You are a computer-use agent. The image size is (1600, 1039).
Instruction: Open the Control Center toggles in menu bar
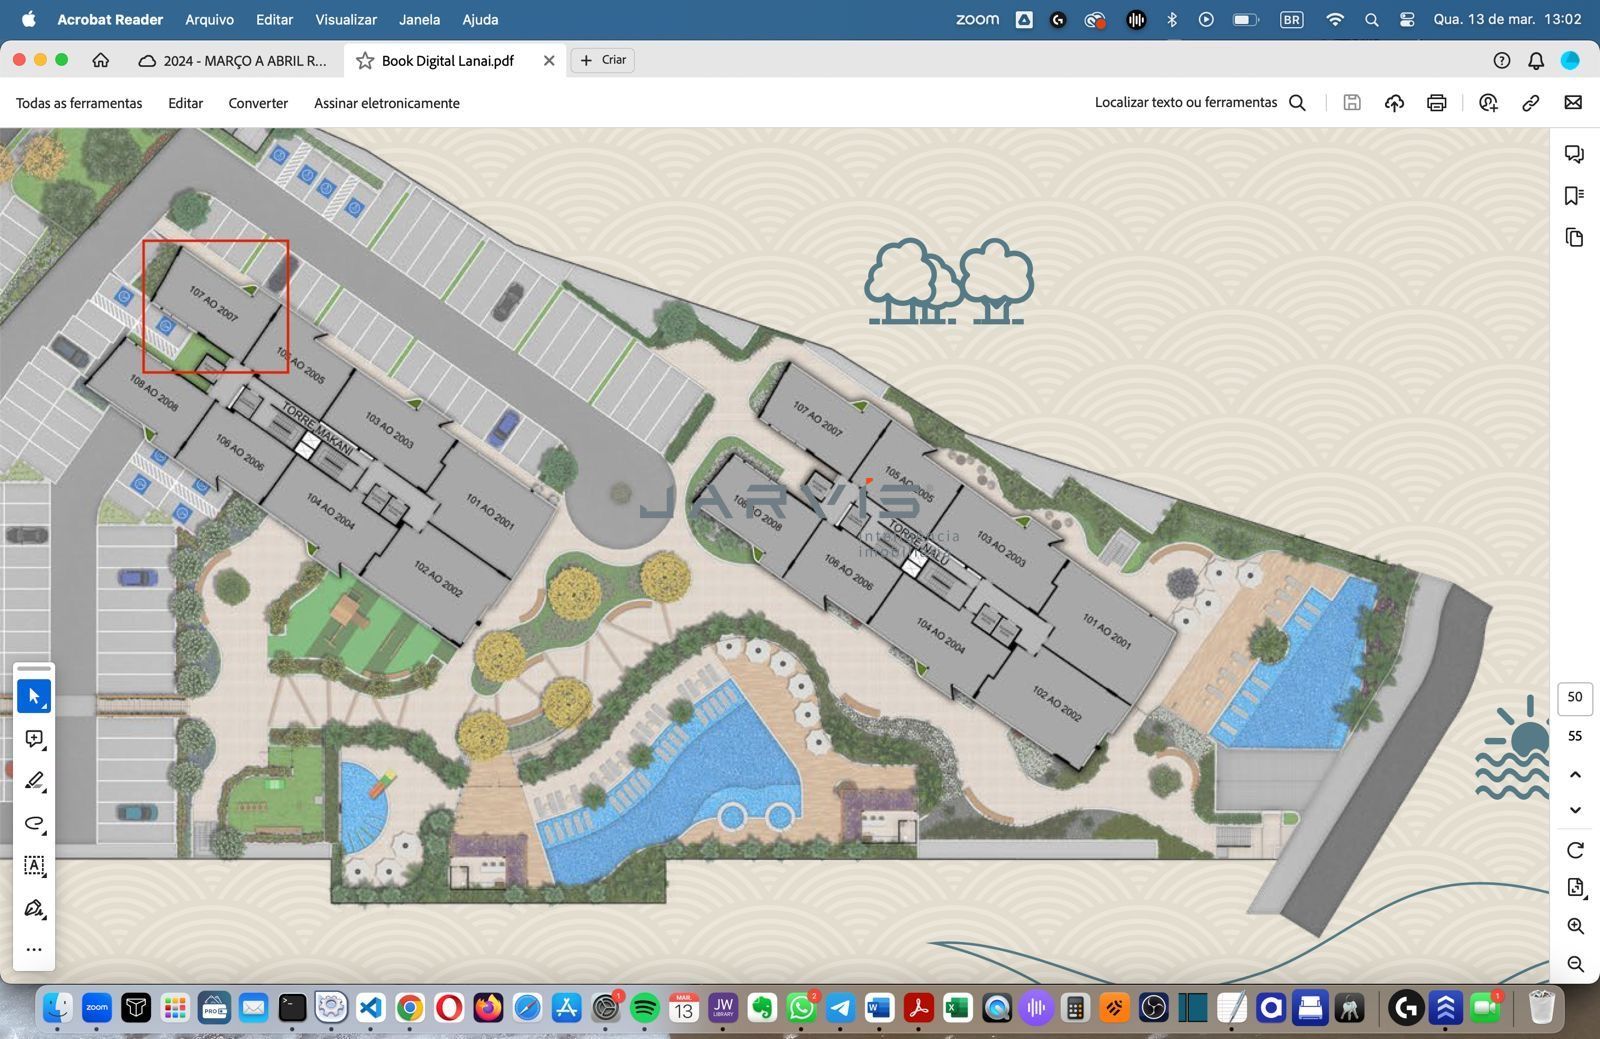coord(1407,19)
